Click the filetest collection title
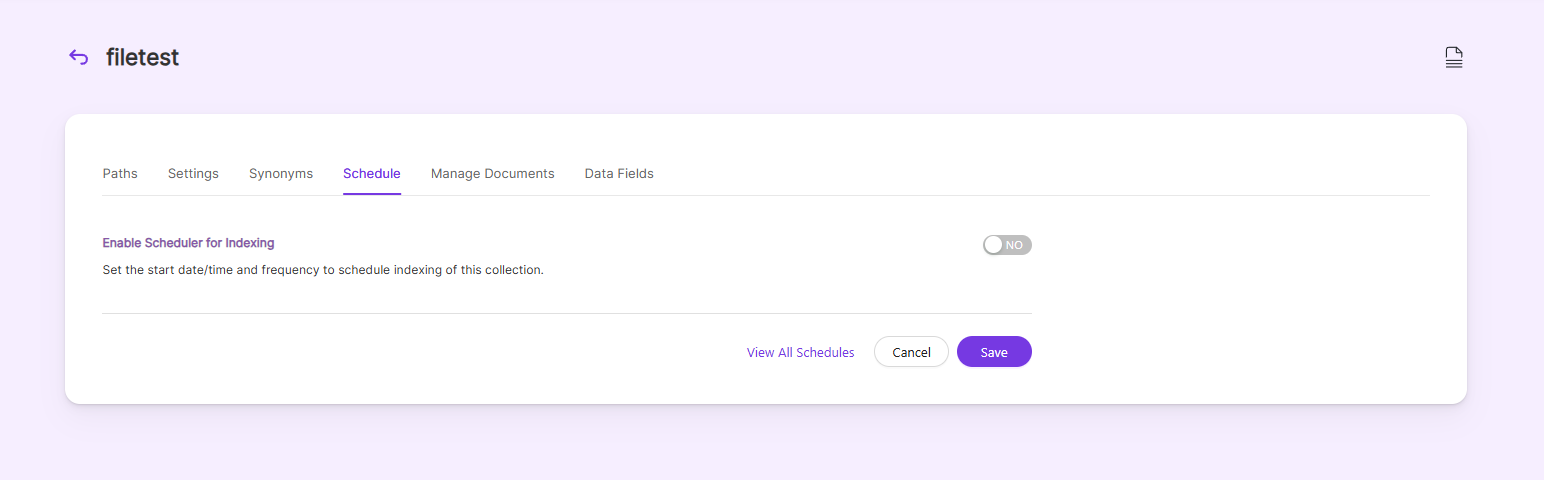This screenshot has width=1544, height=480. click(142, 58)
